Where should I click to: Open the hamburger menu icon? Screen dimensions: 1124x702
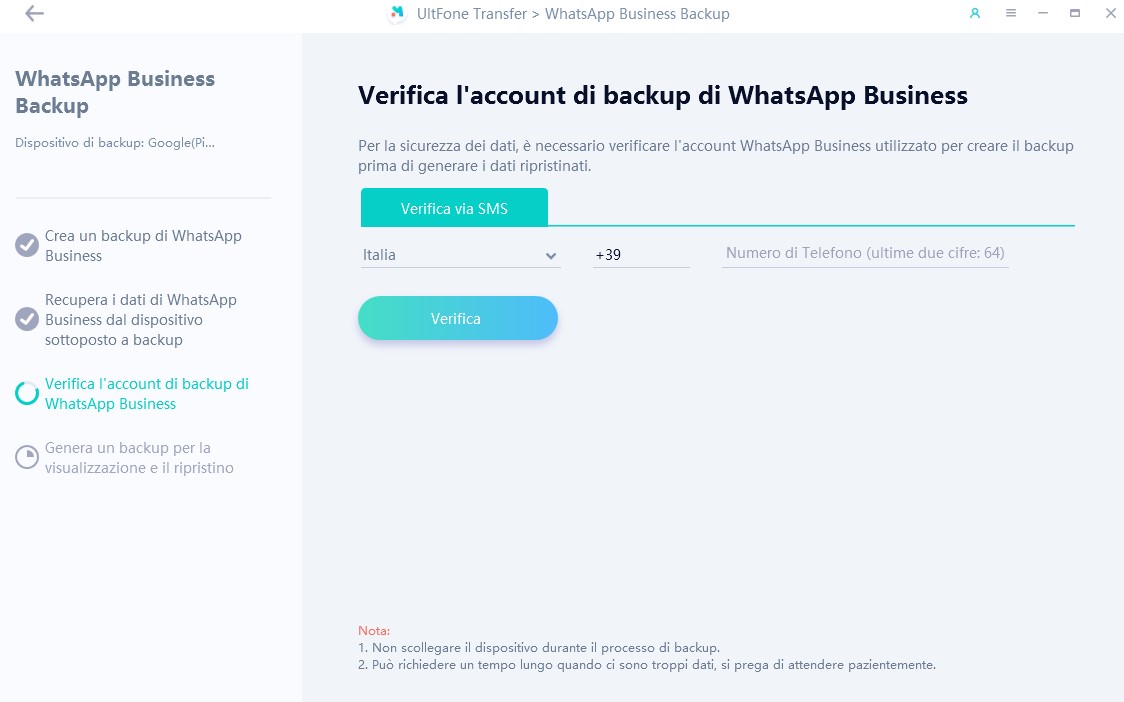(x=1011, y=13)
